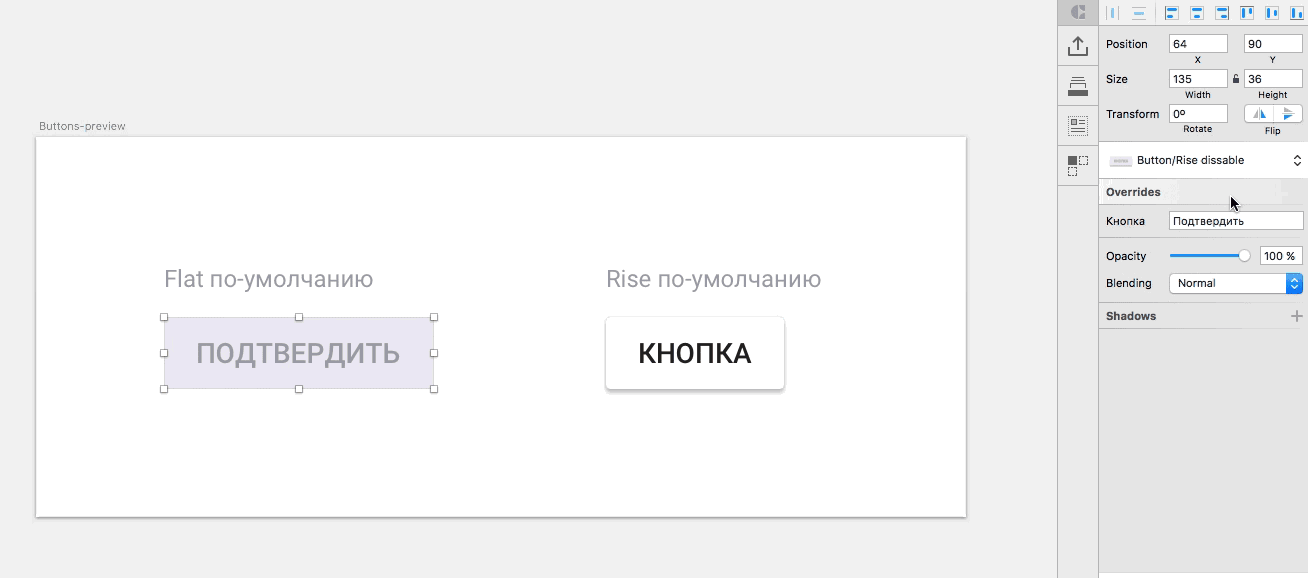The image size is (1308, 578).
Task: Toggle the size proportions lock
Action: 1236,79
